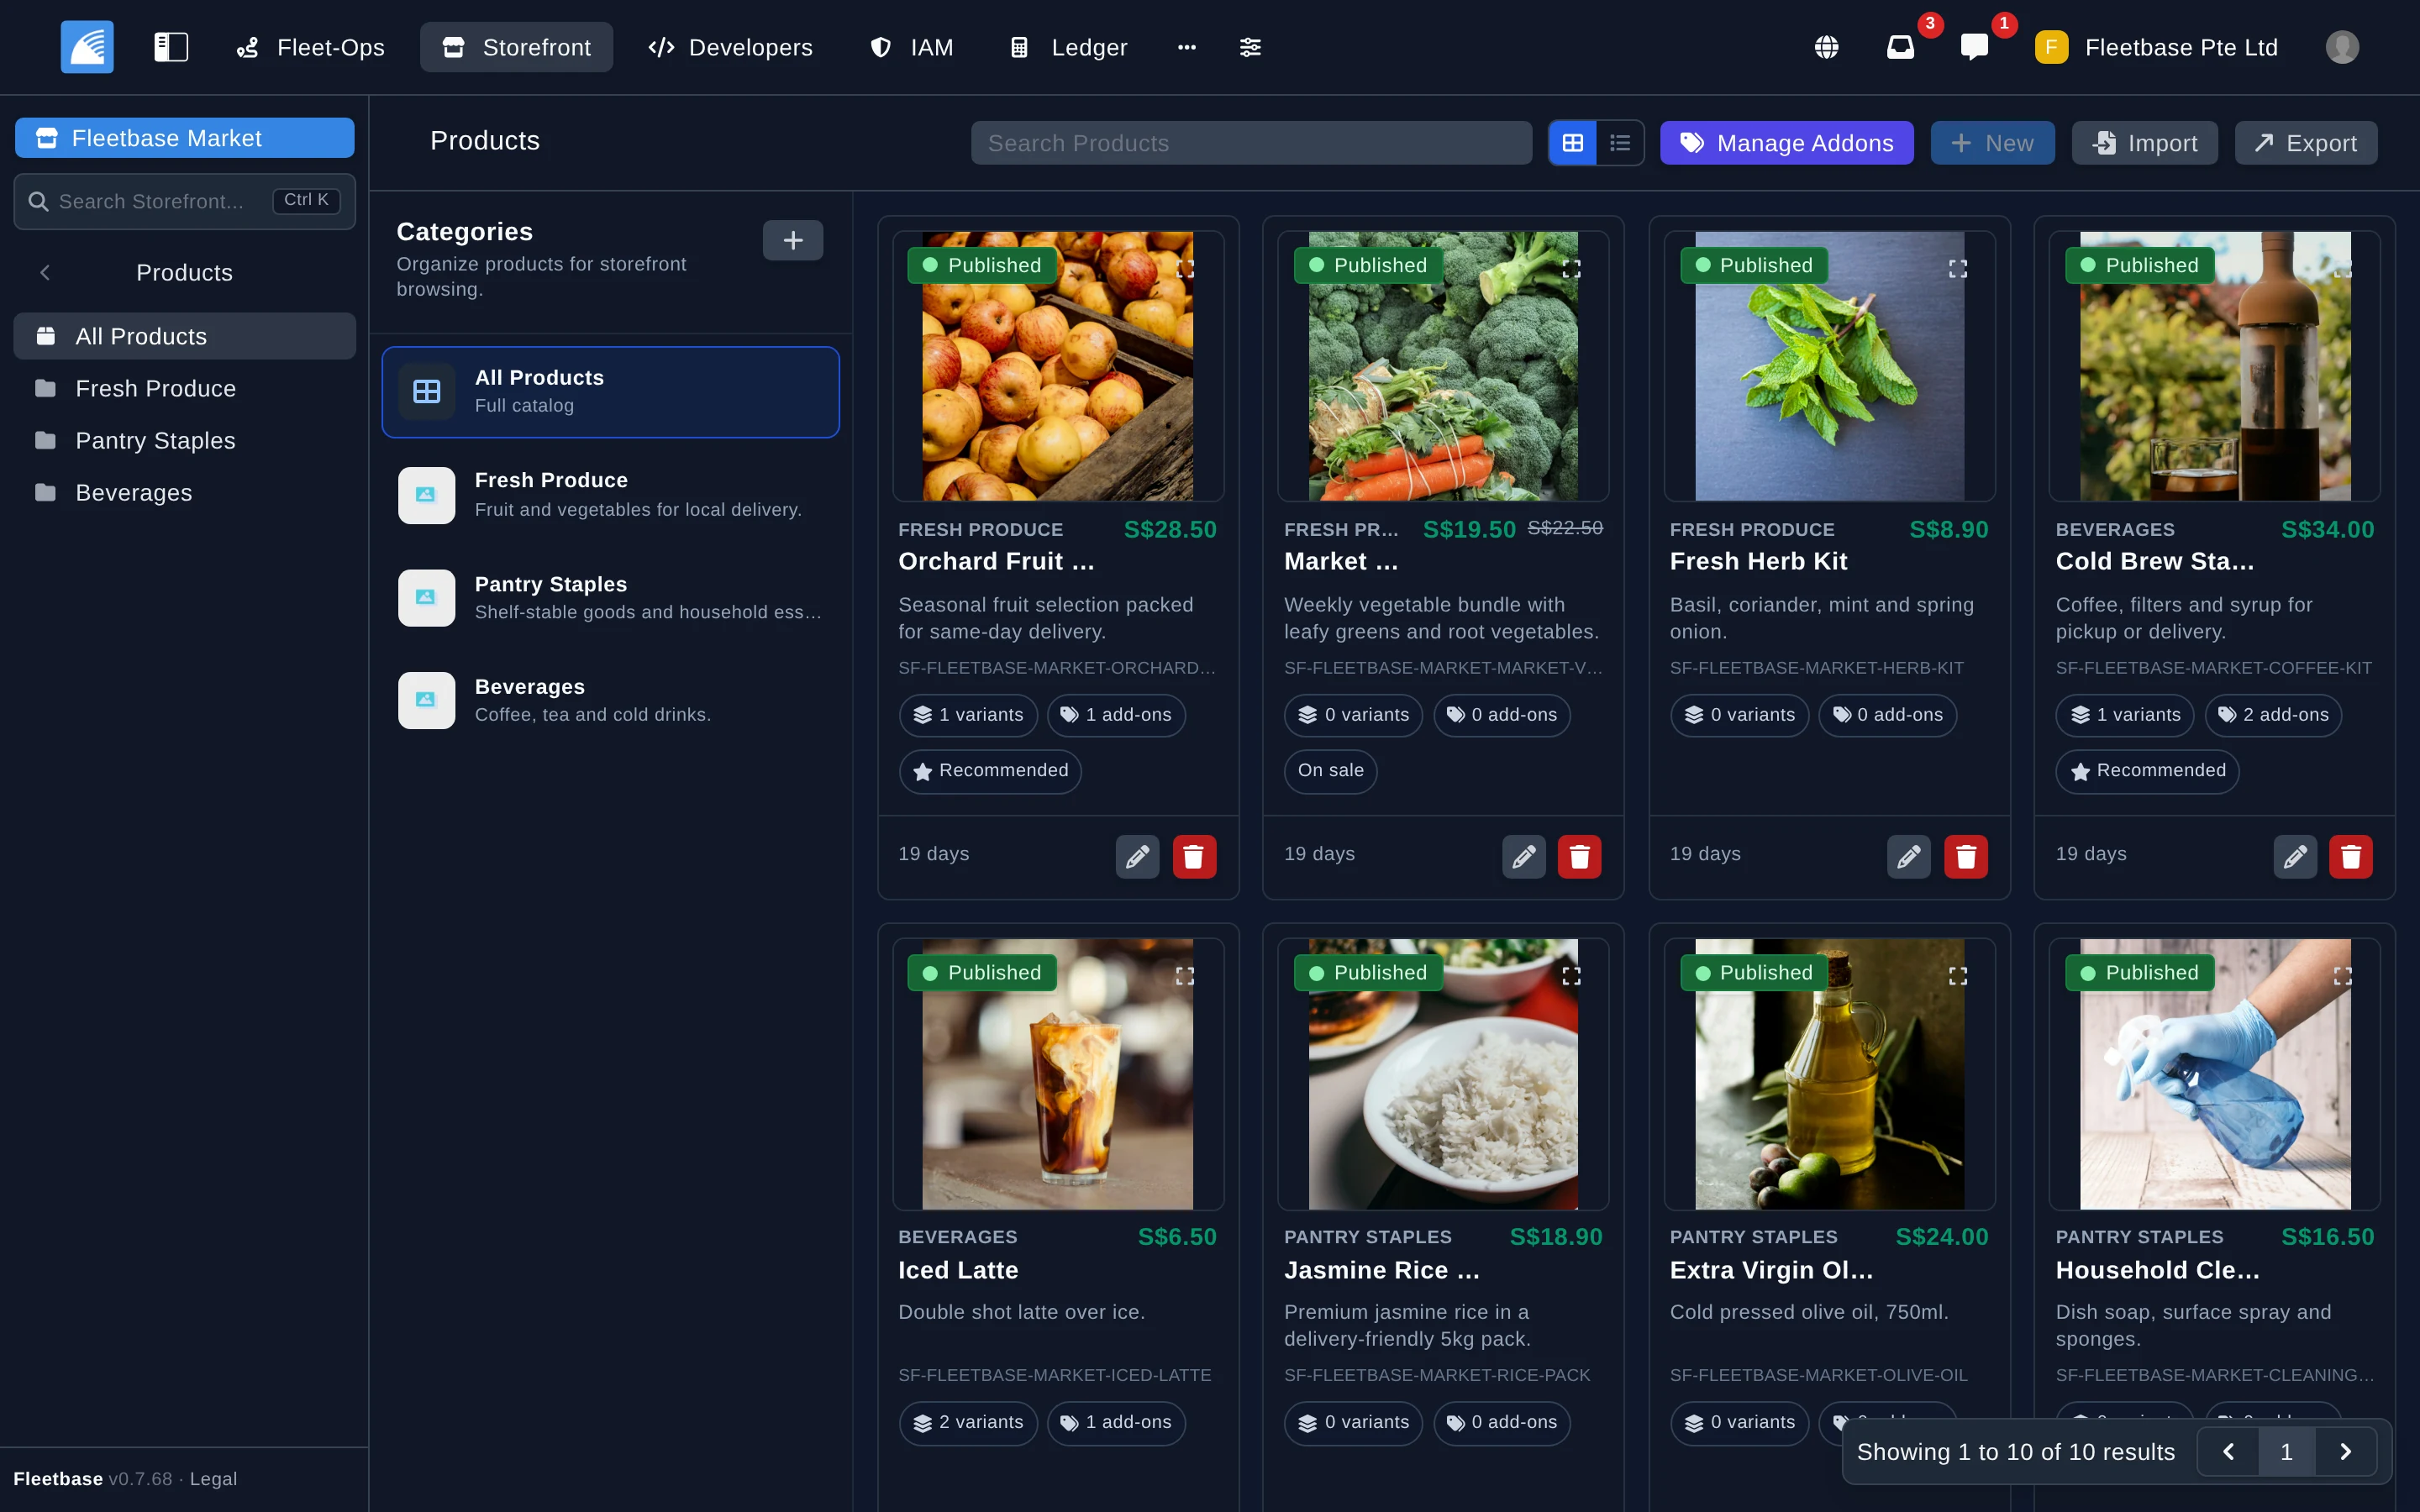The height and width of the screenshot is (1512, 2420).
Task: Click the Export button
Action: 2305,143
